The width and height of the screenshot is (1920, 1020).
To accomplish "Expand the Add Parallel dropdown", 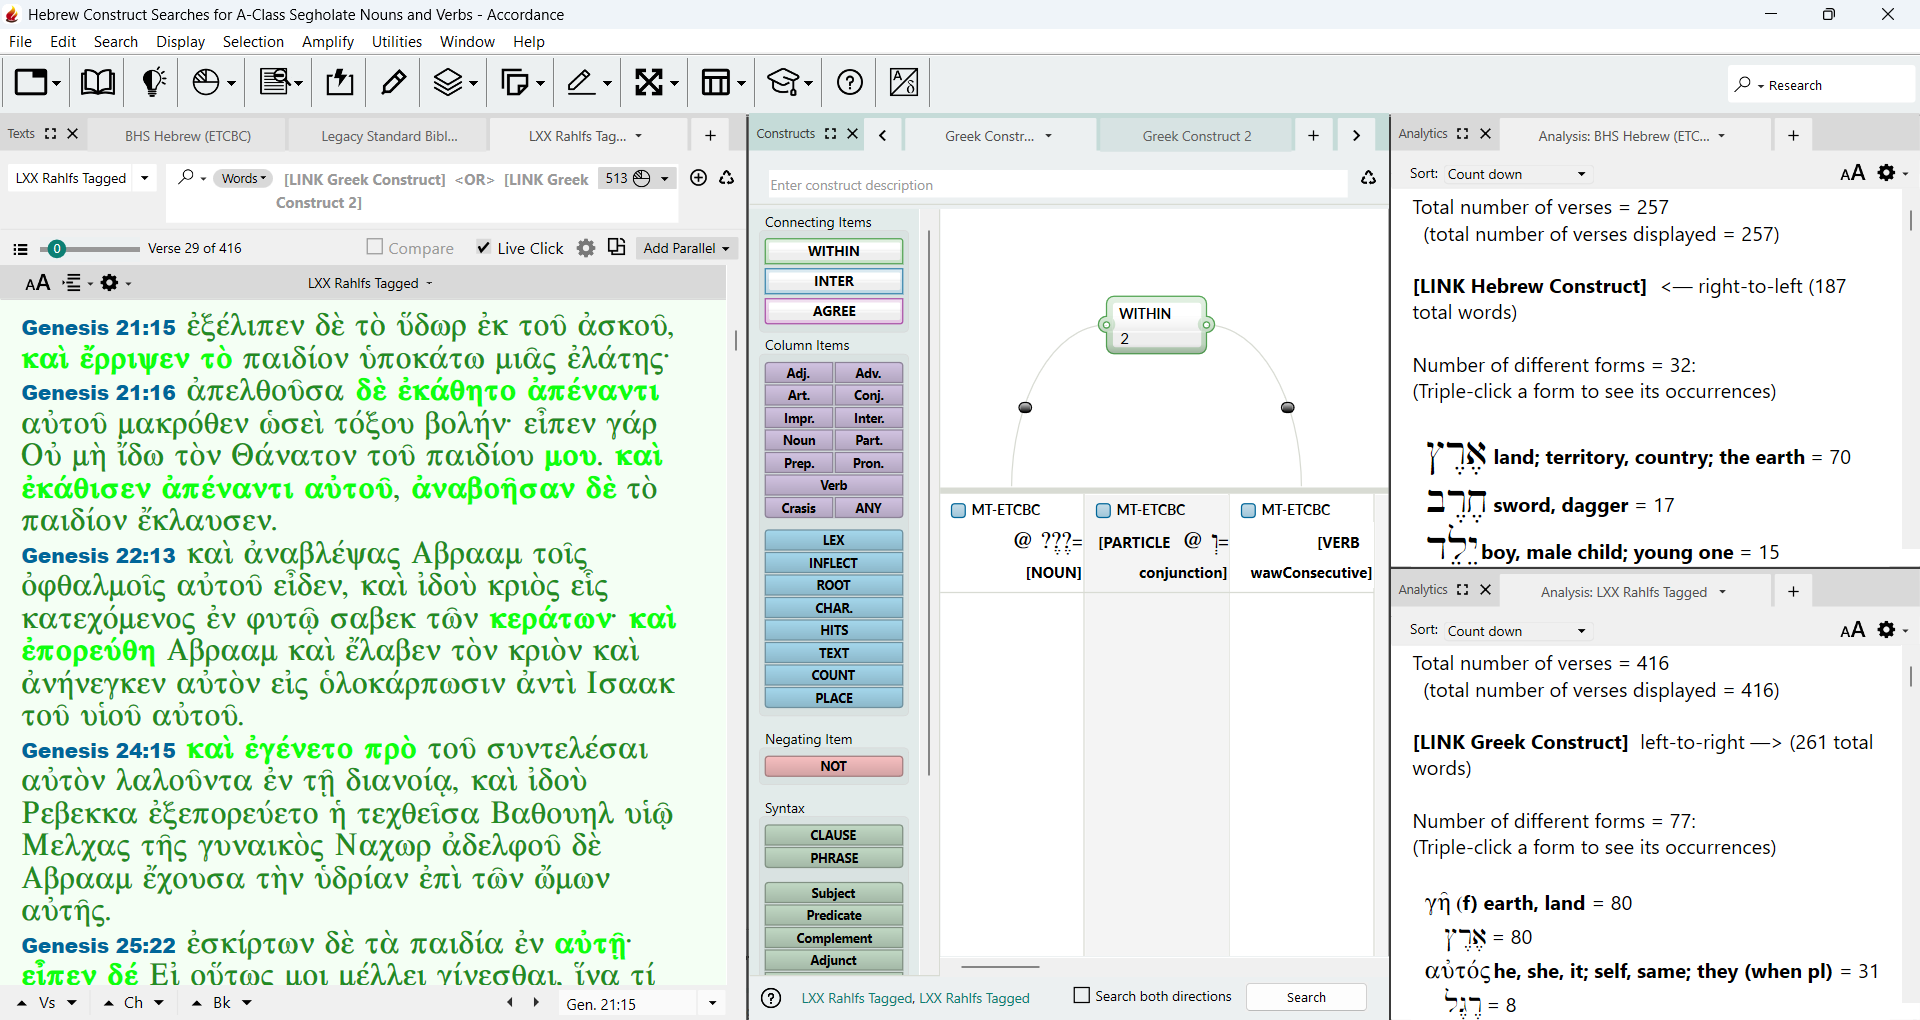I will 686,248.
